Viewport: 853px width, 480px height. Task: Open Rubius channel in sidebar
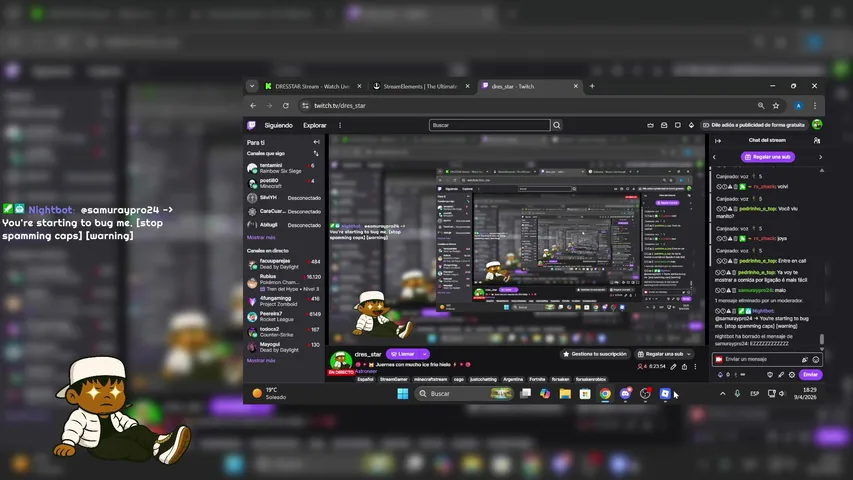[x=283, y=282]
